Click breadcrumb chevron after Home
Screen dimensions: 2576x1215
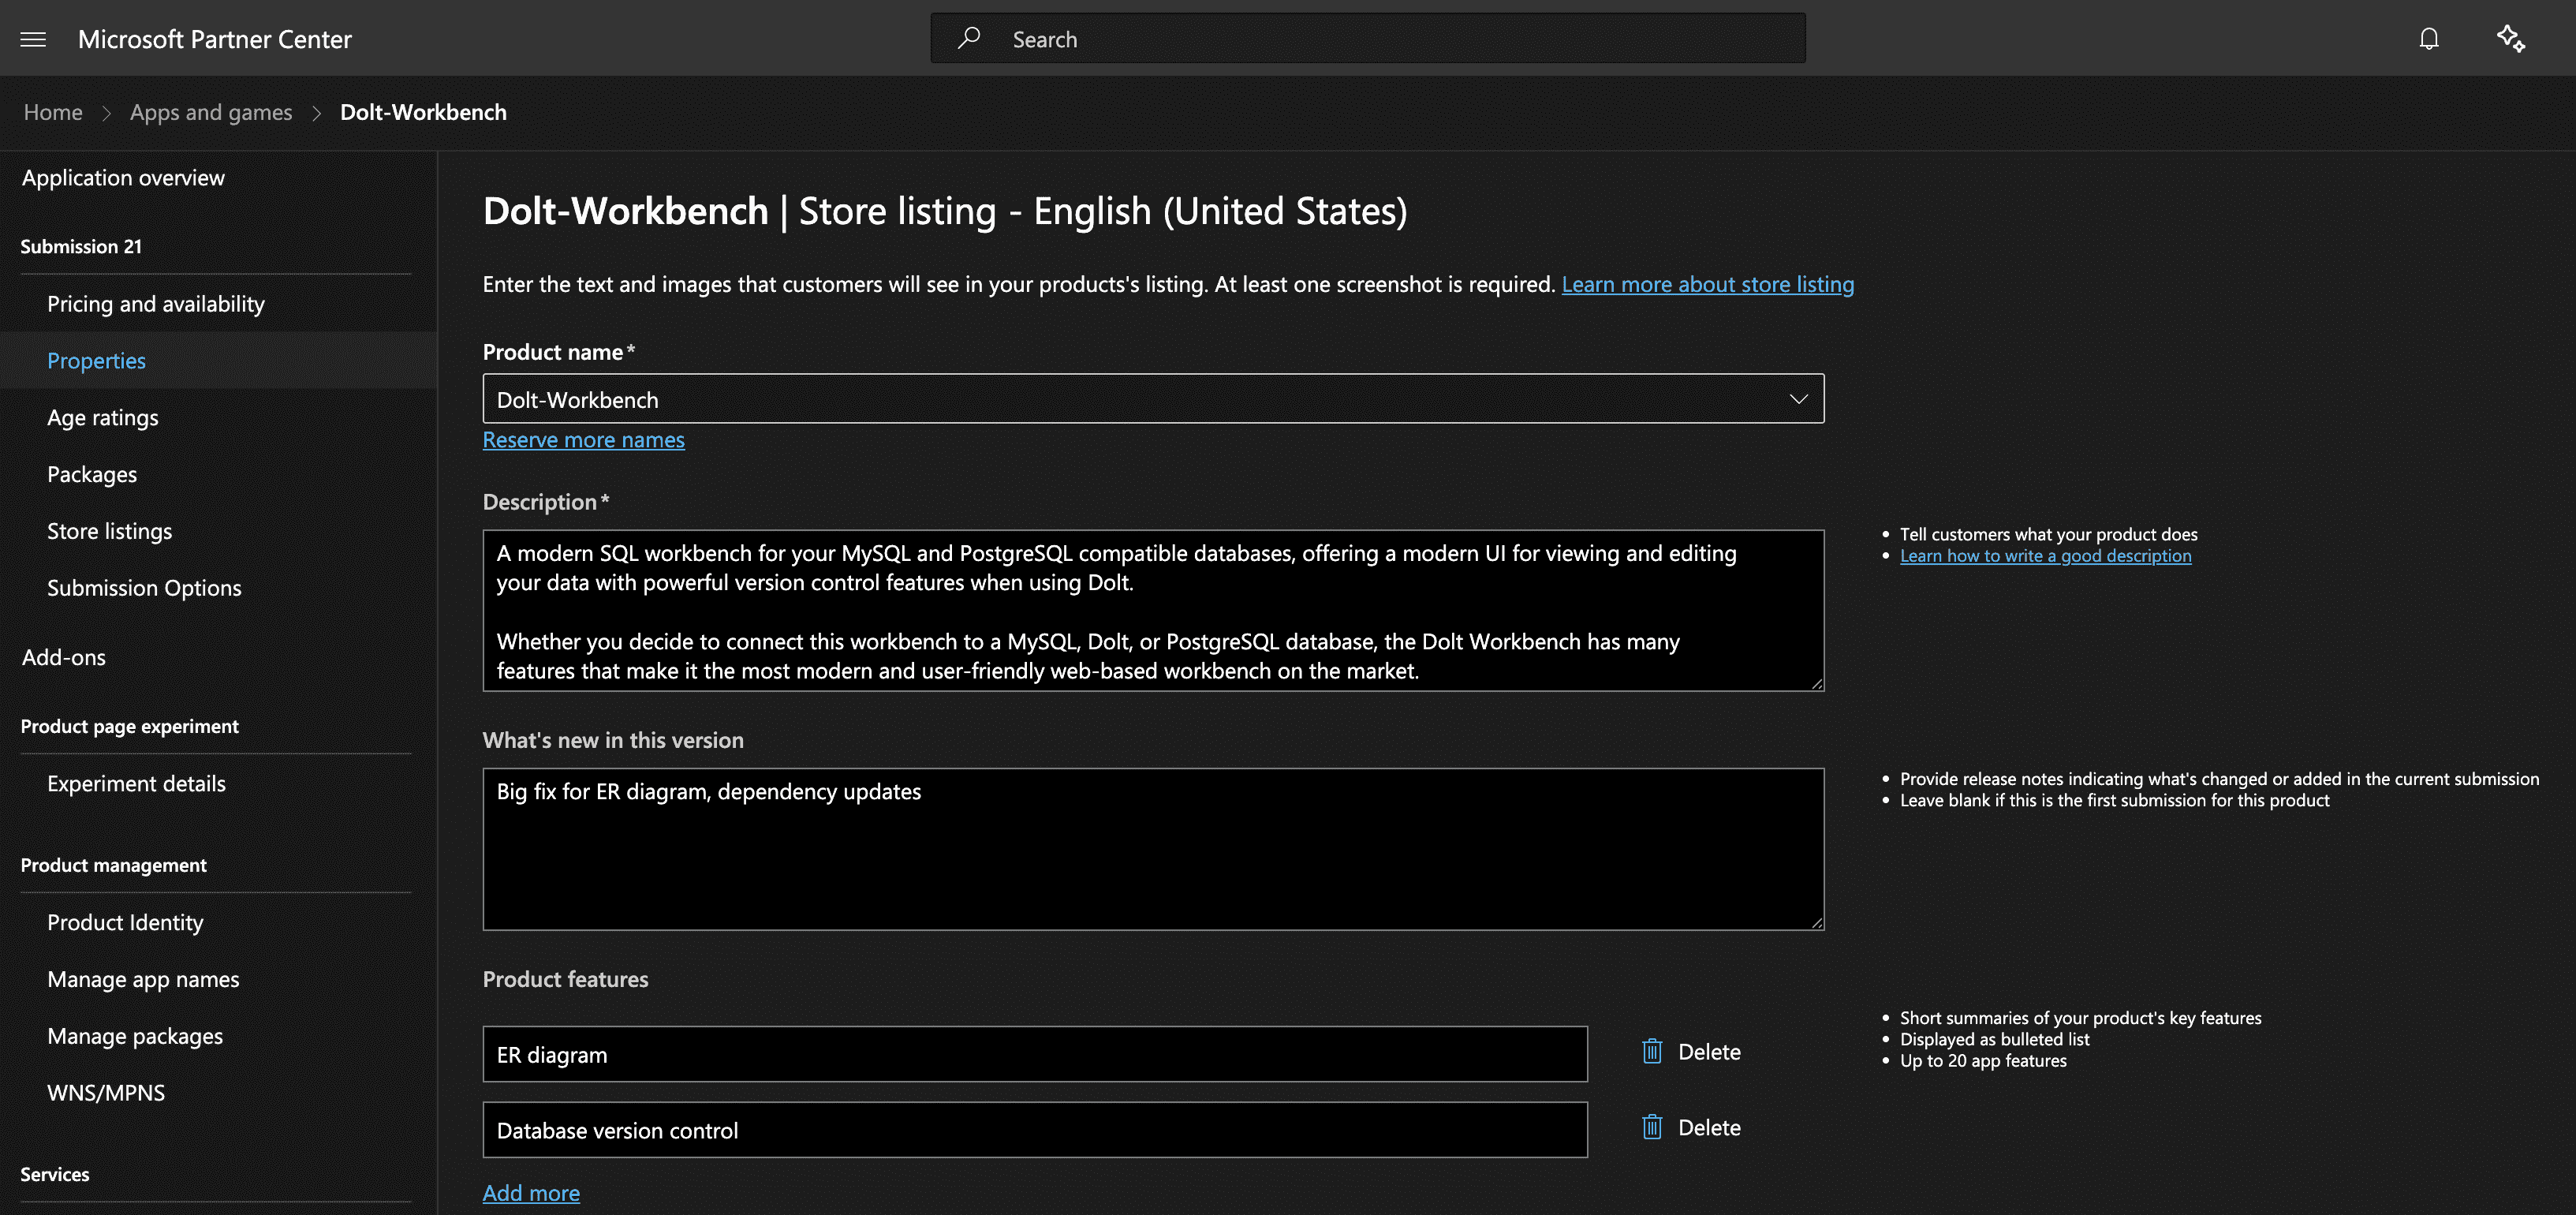click(106, 113)
